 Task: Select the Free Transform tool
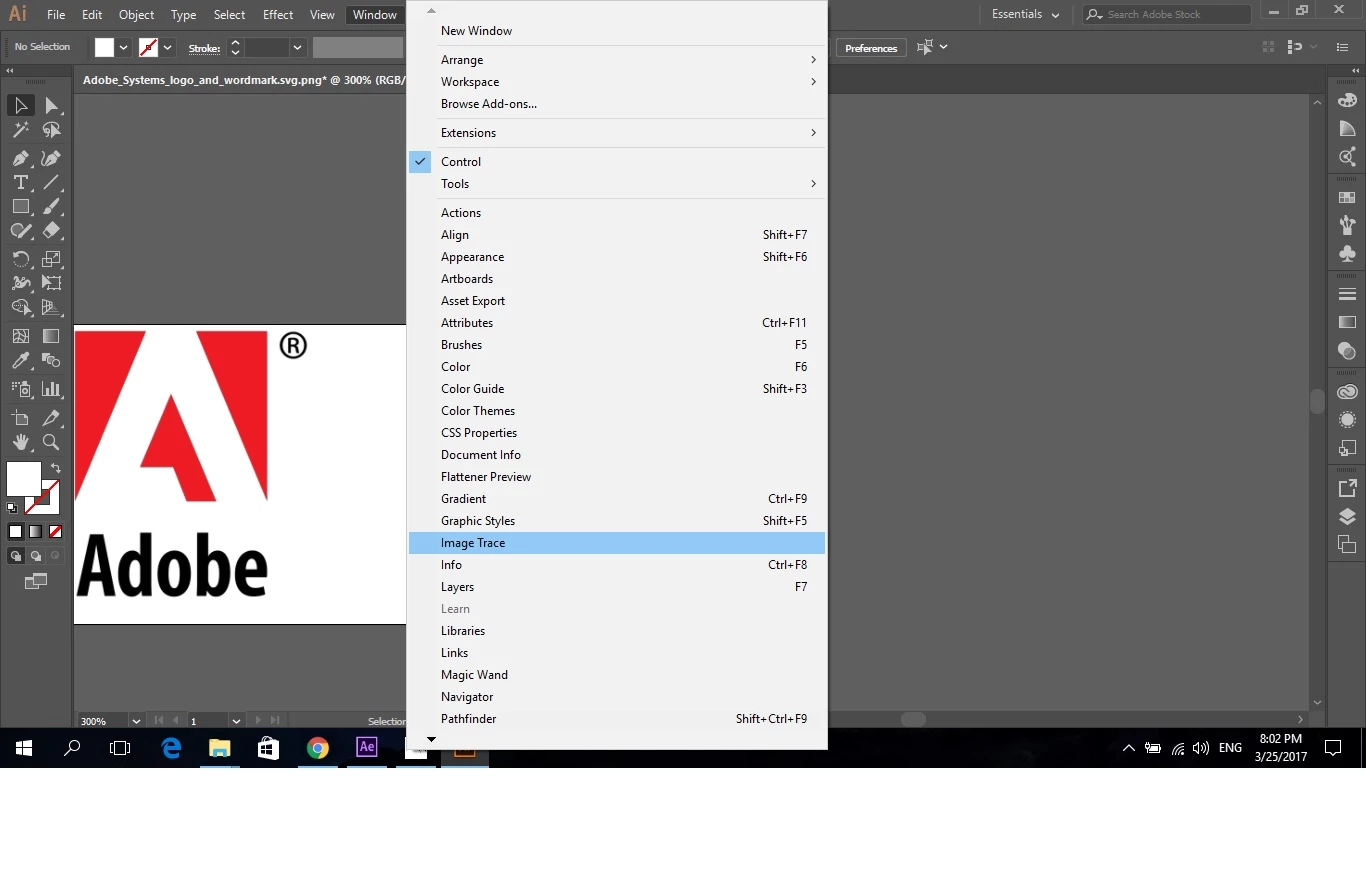(51, 283)
